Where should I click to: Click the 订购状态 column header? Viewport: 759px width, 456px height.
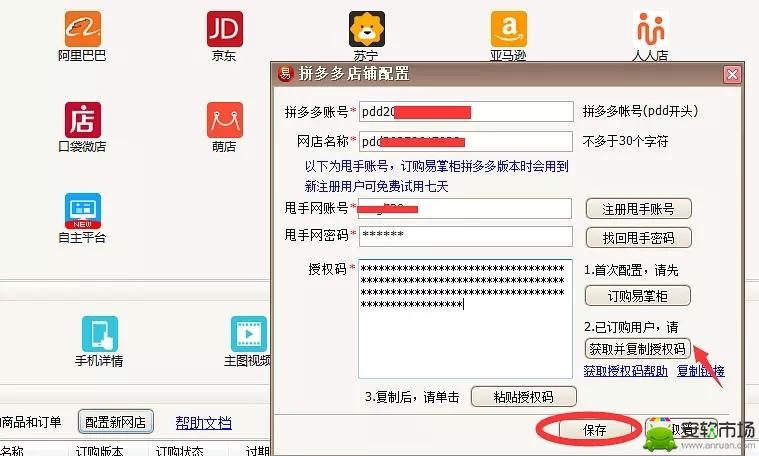coord(179,451)
